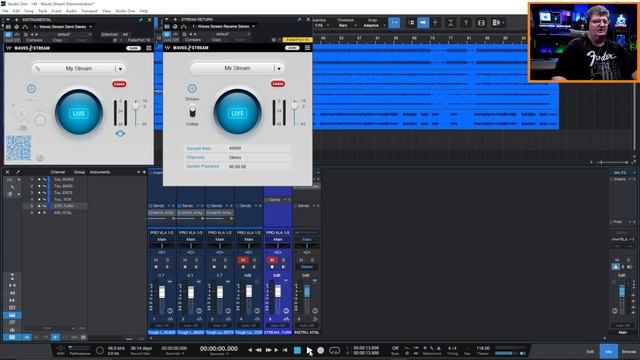Mute Tough L..RUMS mixer channel
This screenshot has height=360, width=640.
[x=156, y=260]
